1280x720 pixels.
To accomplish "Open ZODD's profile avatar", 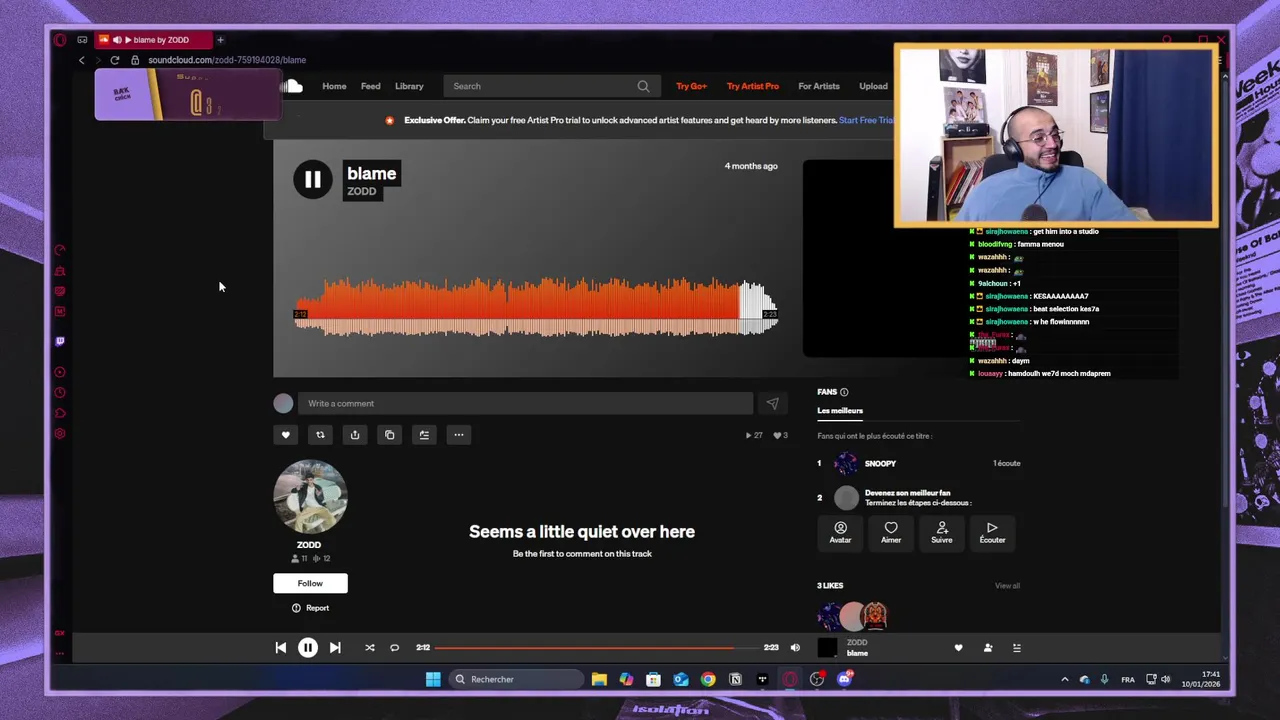I will [310, 497].
